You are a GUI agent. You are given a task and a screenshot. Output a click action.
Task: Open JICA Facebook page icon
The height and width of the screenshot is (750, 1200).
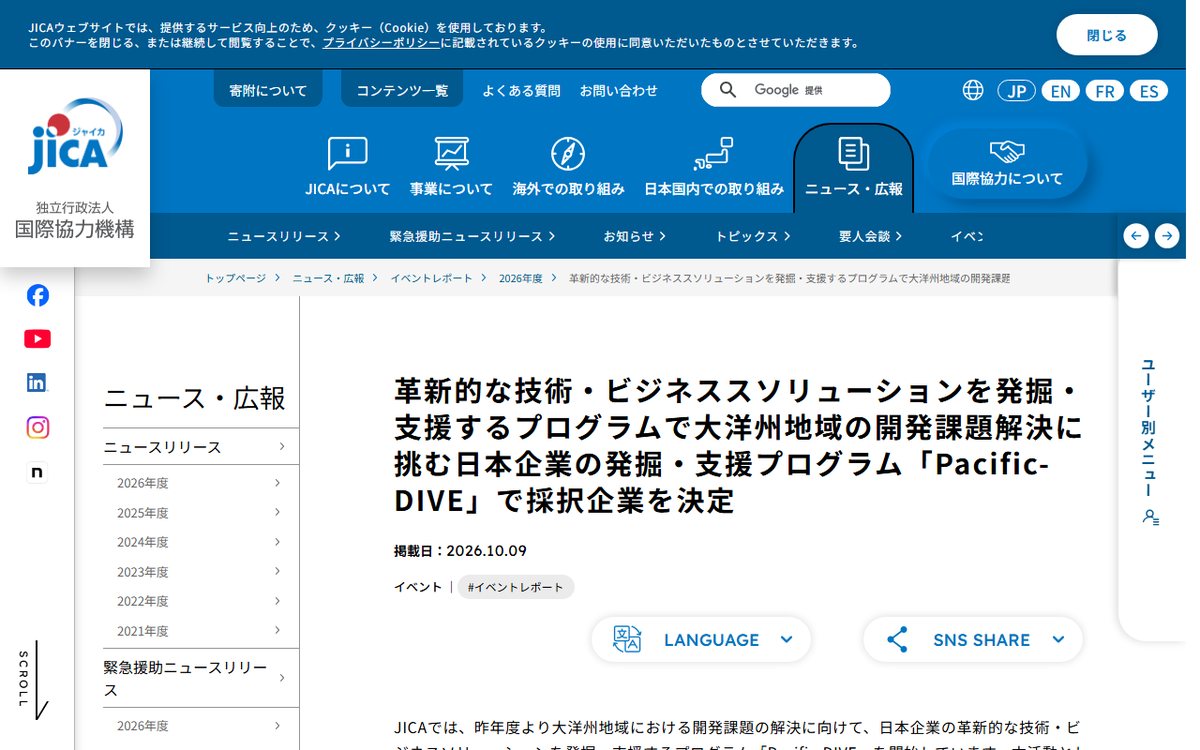coord(37,295)
